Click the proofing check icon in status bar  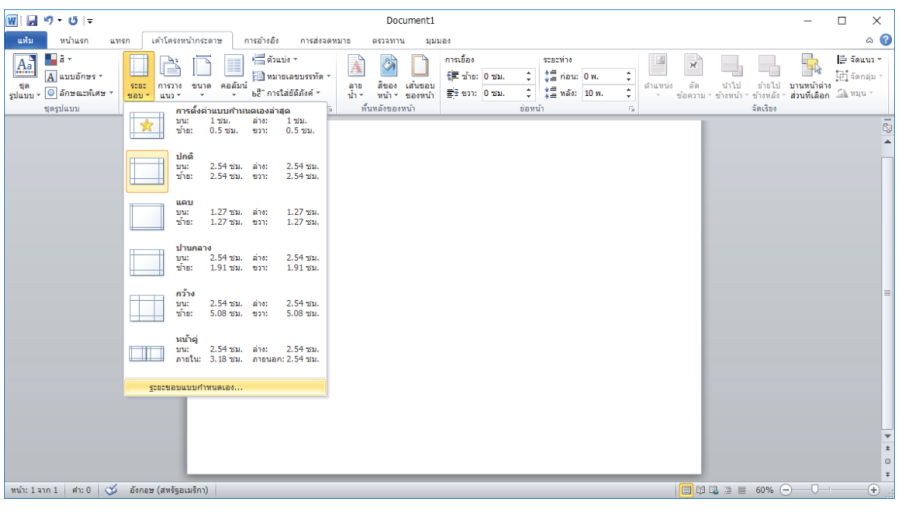(112, 490)
